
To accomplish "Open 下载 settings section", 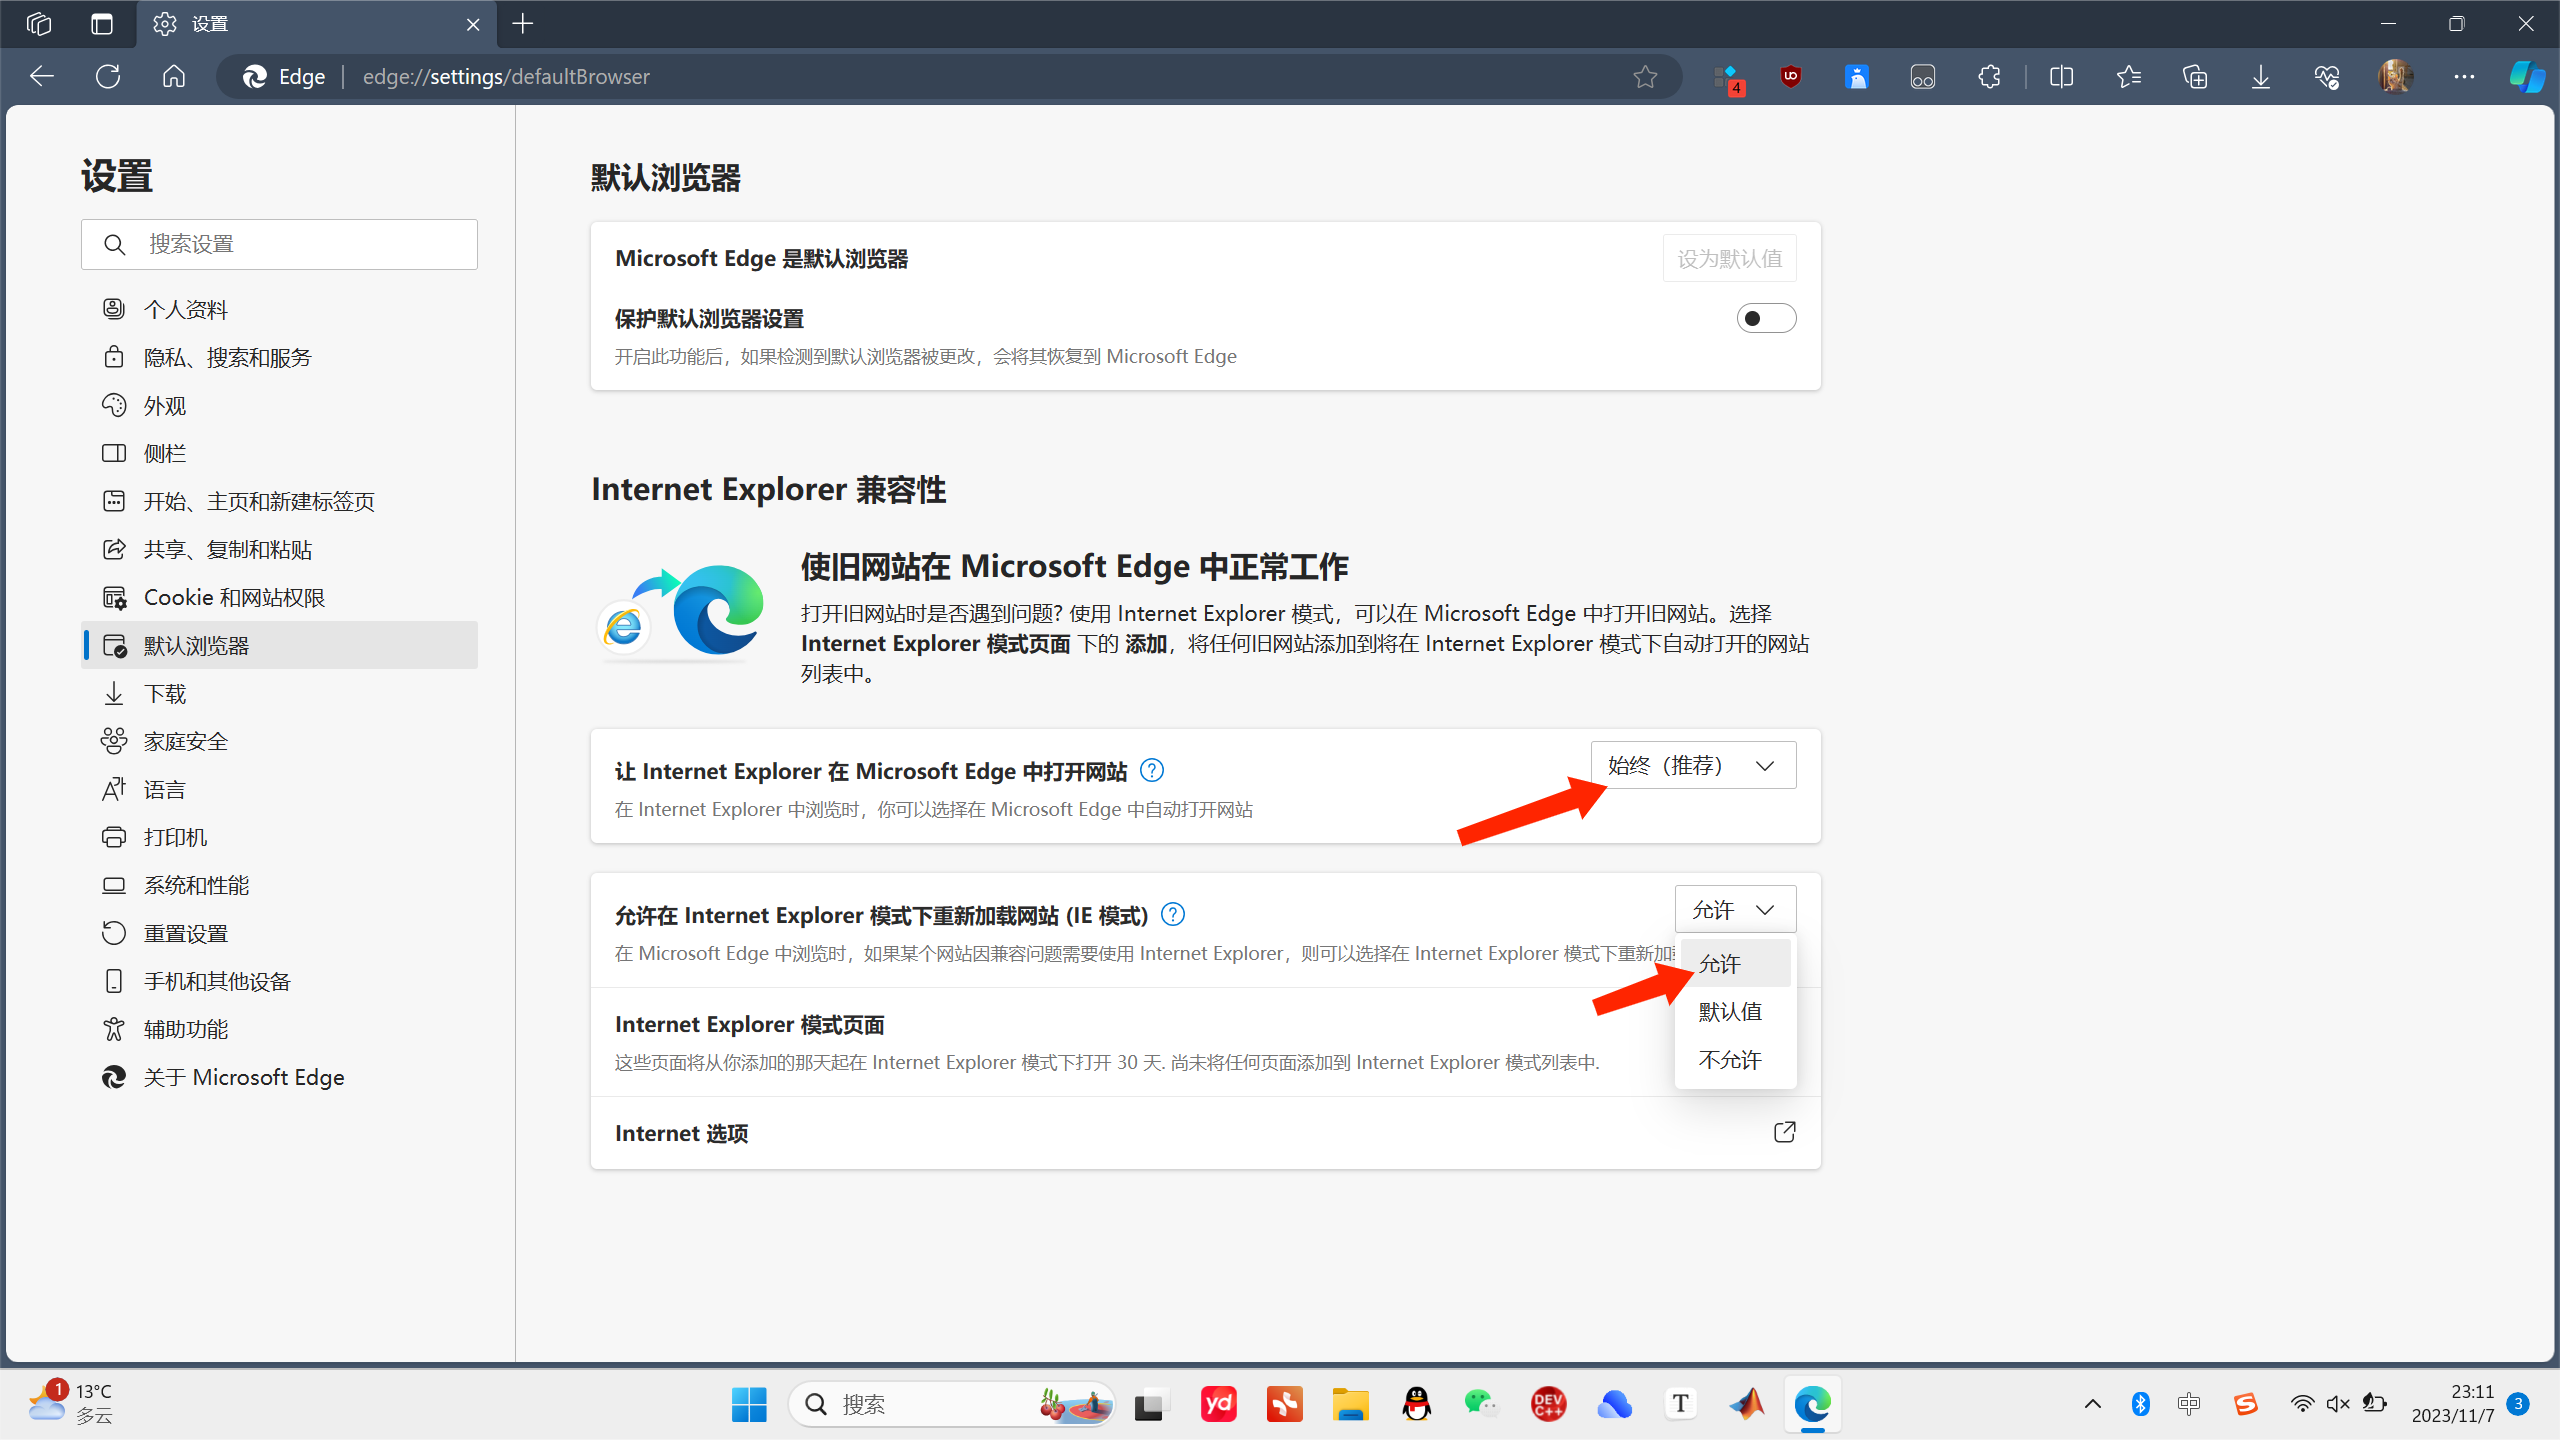I will [x=279, y=693].
